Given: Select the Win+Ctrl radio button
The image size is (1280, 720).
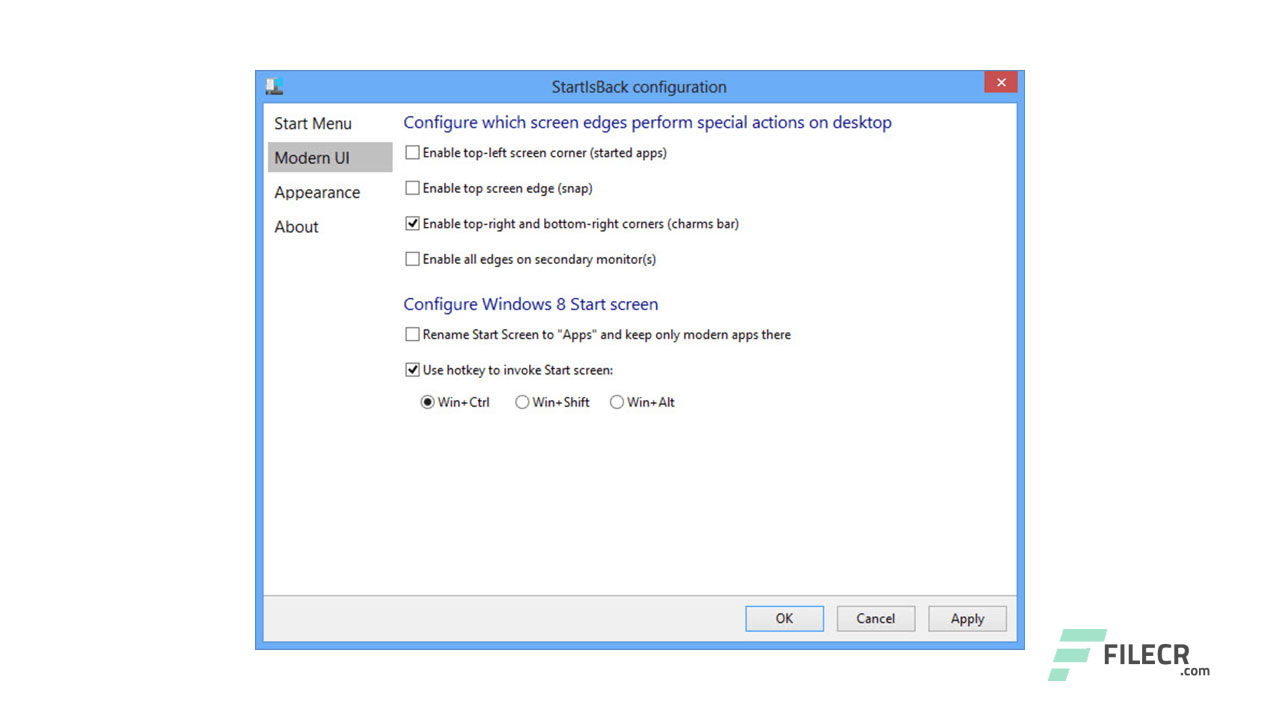Looking at the screenshot, I should coord(428,402).
